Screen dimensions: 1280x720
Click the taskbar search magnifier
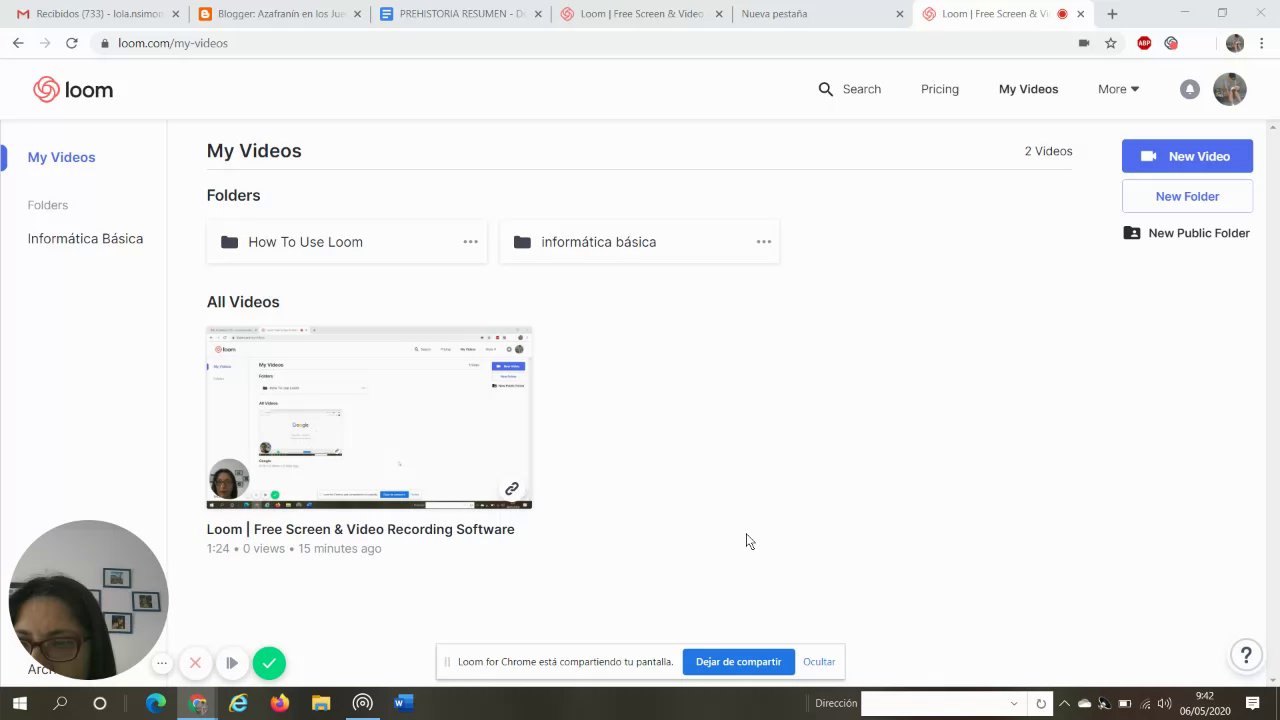tap(60, 703)
